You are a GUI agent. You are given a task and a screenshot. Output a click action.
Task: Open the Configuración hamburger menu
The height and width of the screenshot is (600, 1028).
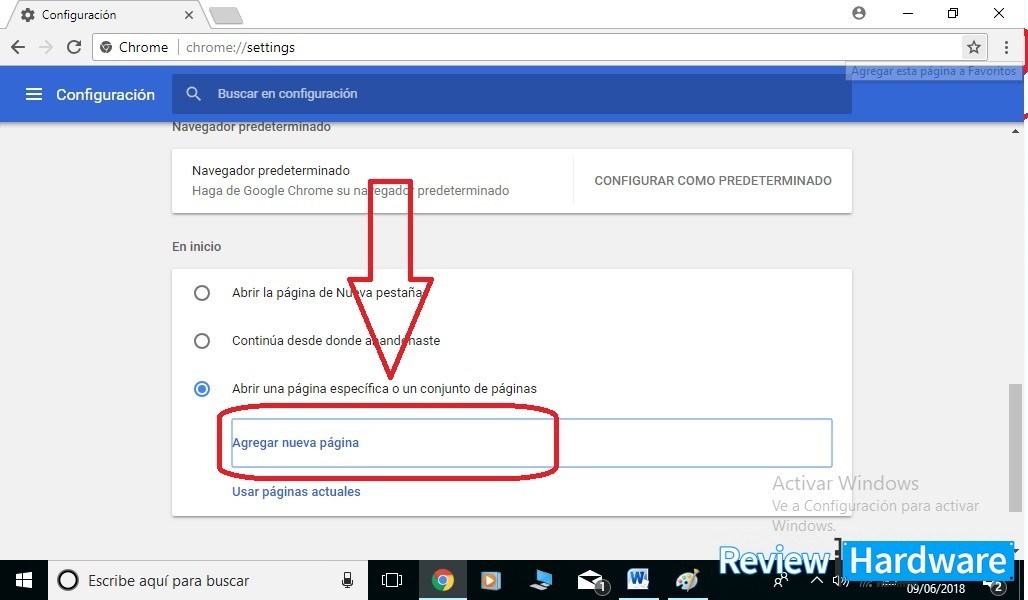33,94
